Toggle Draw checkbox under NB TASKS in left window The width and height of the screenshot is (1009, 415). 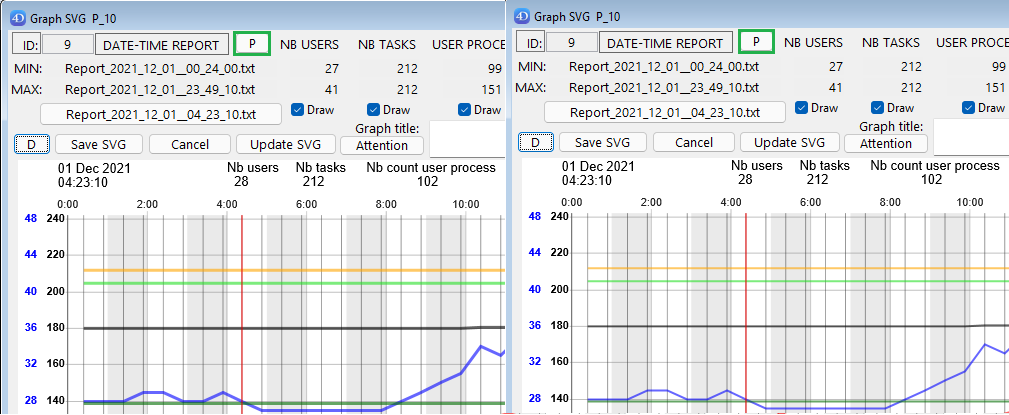coord(373,110)
